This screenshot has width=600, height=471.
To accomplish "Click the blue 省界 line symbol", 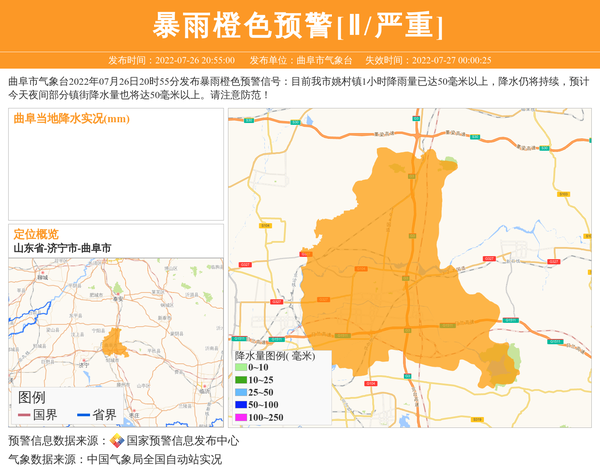I will coord(83,415).
